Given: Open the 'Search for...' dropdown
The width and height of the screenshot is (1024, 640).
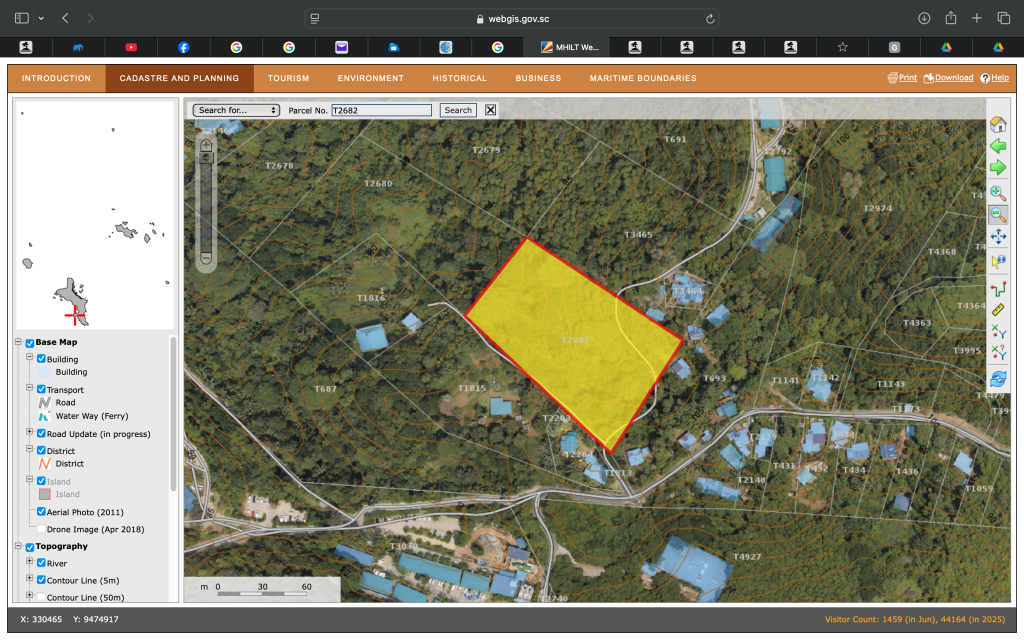Looking at the screenshot, I should [x=236, y=110].
